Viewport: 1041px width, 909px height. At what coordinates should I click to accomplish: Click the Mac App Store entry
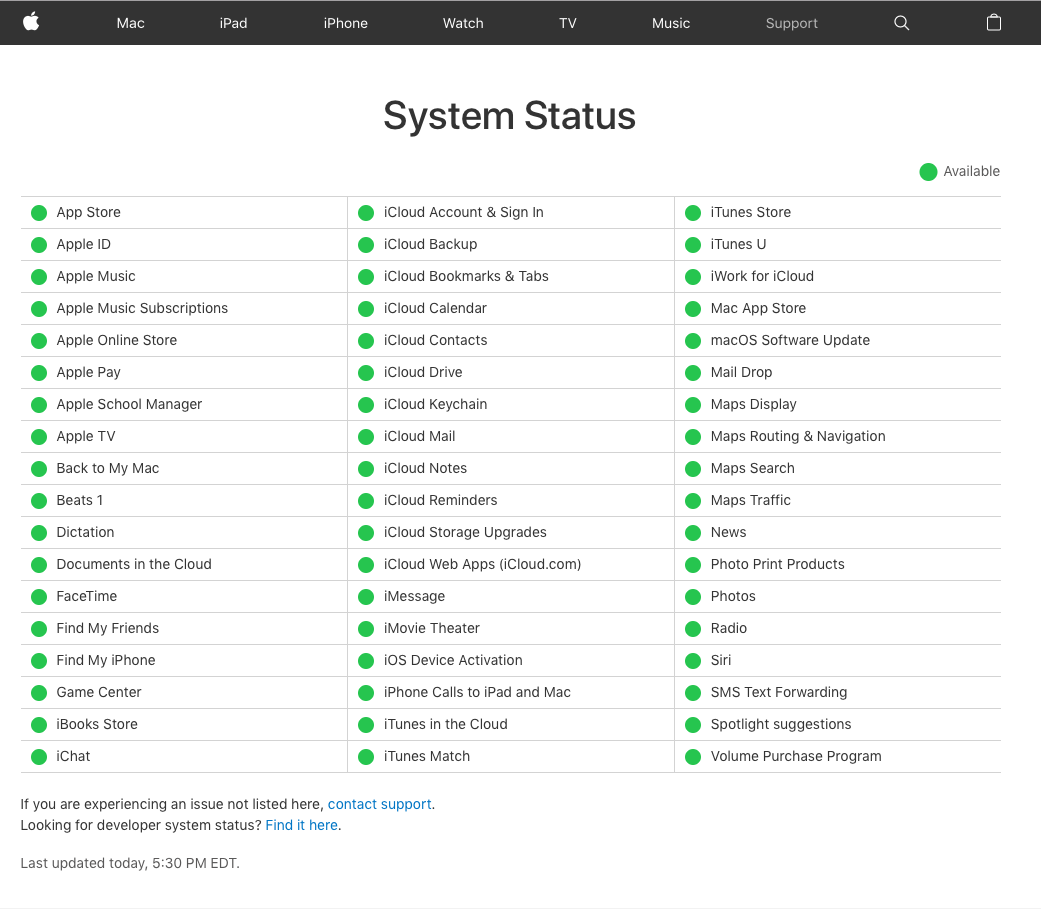pos(758,308)
